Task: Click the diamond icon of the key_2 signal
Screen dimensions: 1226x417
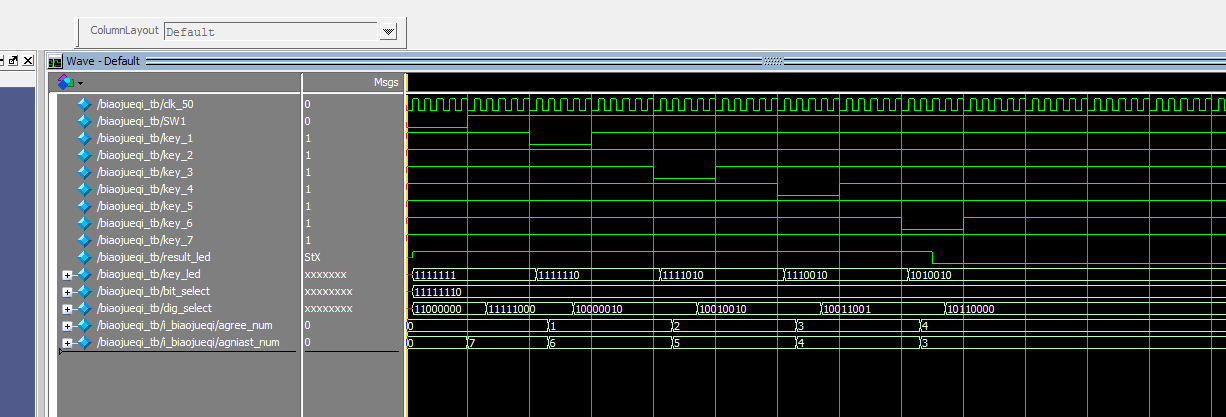Action: [84, 155]
